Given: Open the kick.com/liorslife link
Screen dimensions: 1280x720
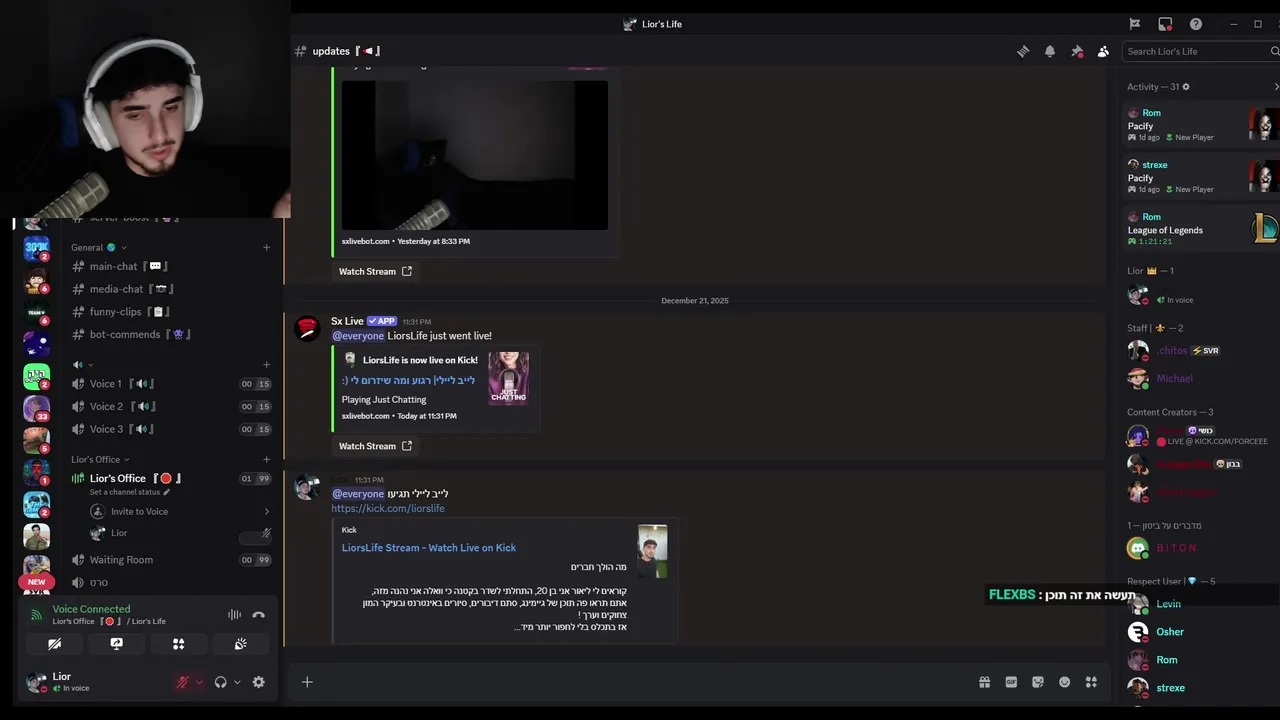Looking at the screenshot, I should 388,508.
